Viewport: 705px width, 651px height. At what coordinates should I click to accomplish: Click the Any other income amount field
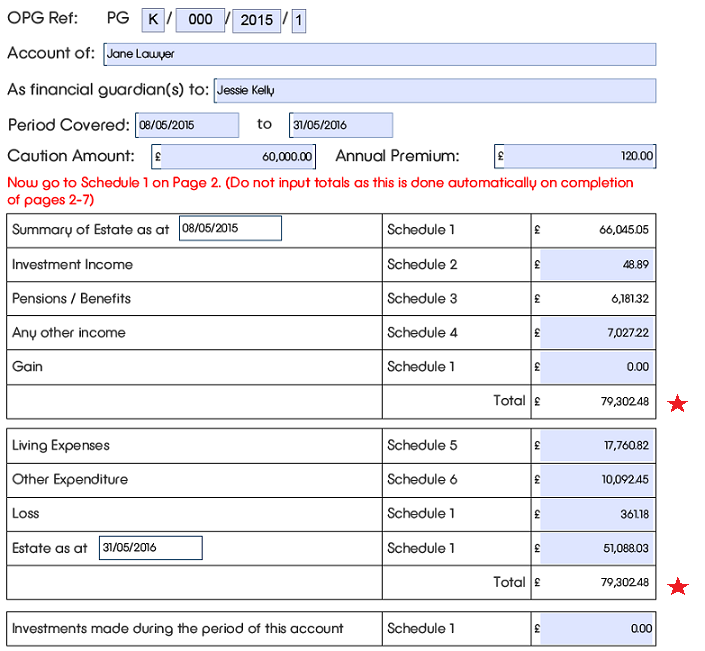click(x=597, y=333)
